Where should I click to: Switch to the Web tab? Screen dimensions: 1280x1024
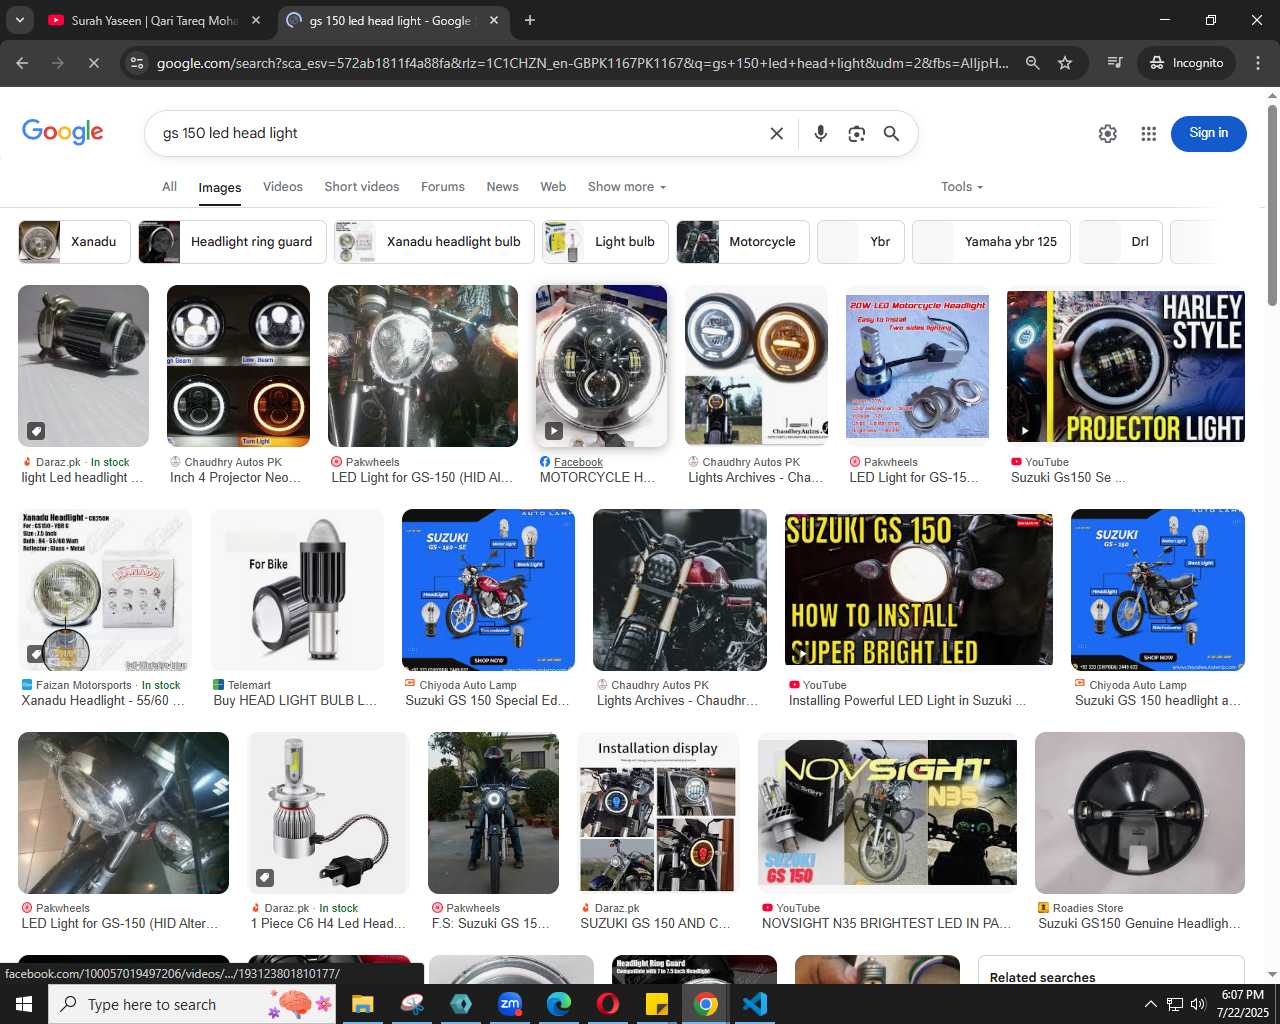click(553, 187)
